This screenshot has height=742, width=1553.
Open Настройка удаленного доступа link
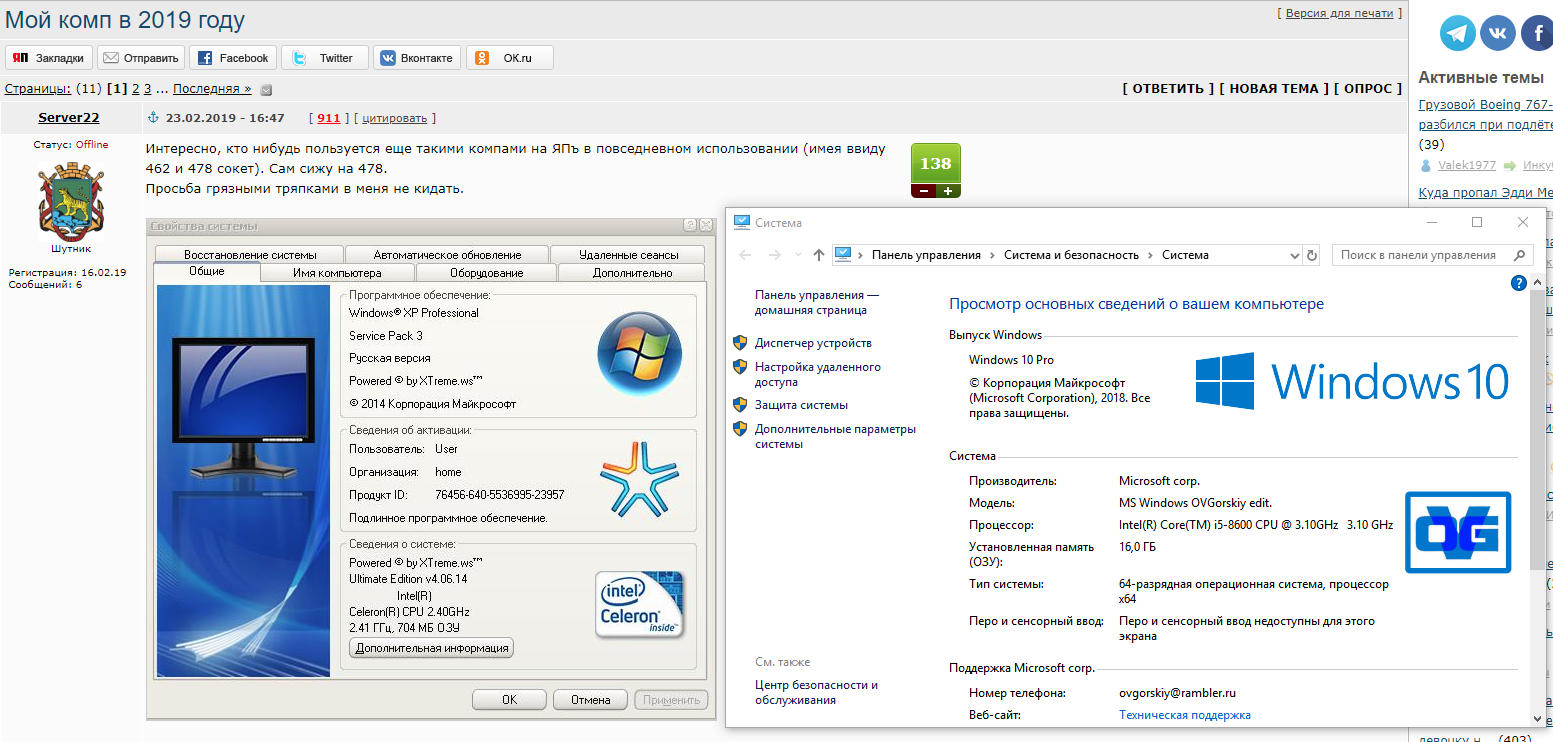[x=818, y=374]
